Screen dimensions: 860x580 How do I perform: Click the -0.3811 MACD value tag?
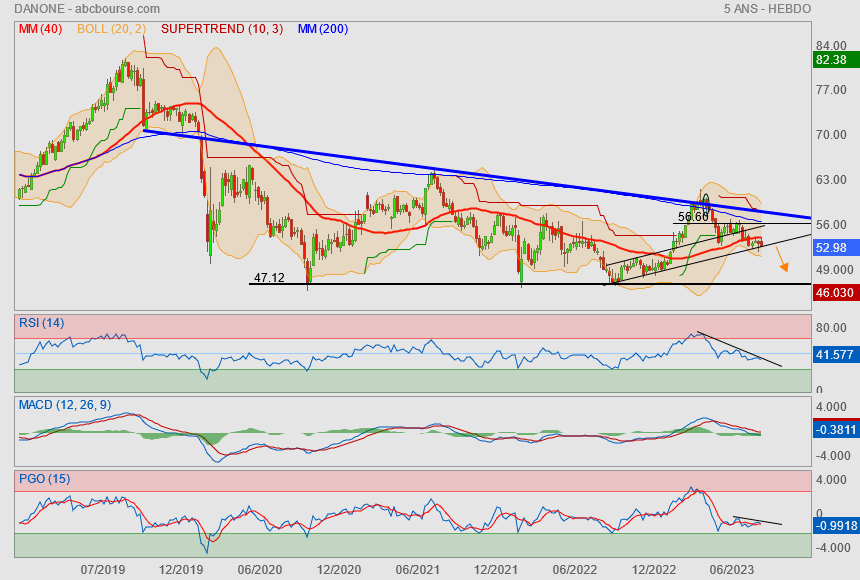(x=836, y=430)
